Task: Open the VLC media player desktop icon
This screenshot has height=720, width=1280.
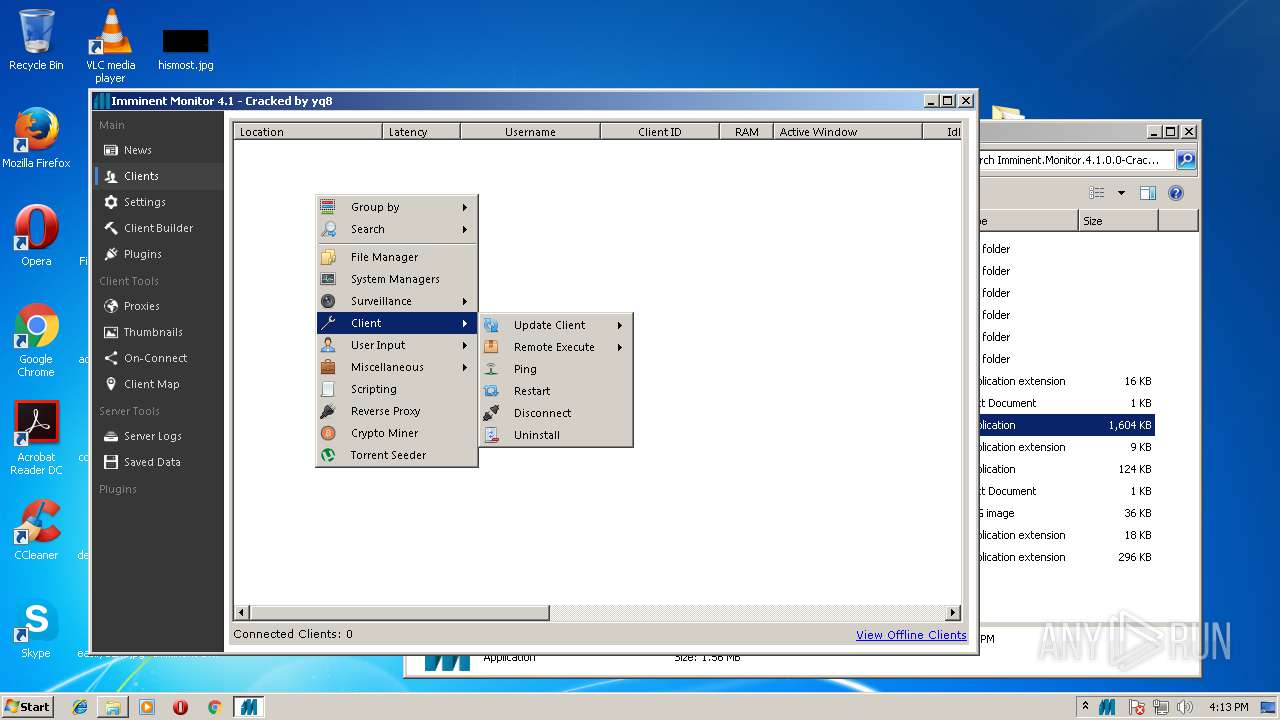Action: [110, 46]
